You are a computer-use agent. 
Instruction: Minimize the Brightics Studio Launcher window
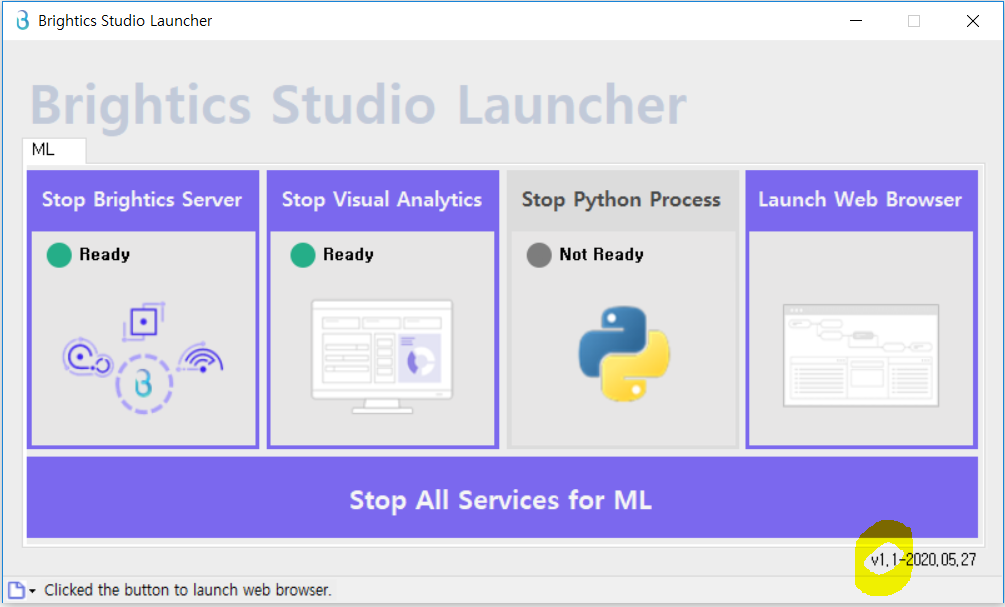pos(856,21)
